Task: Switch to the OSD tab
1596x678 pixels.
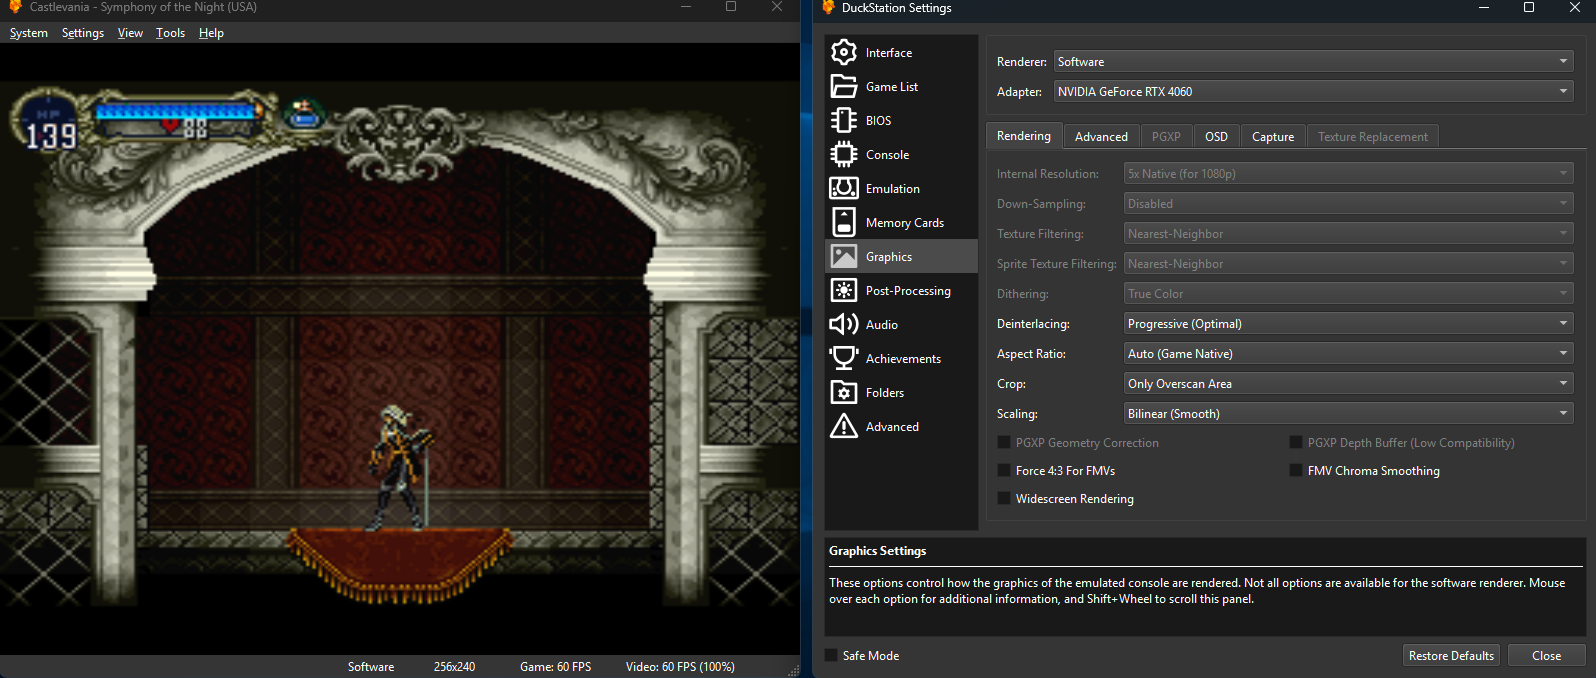Action: click(x=1216, y=137)
